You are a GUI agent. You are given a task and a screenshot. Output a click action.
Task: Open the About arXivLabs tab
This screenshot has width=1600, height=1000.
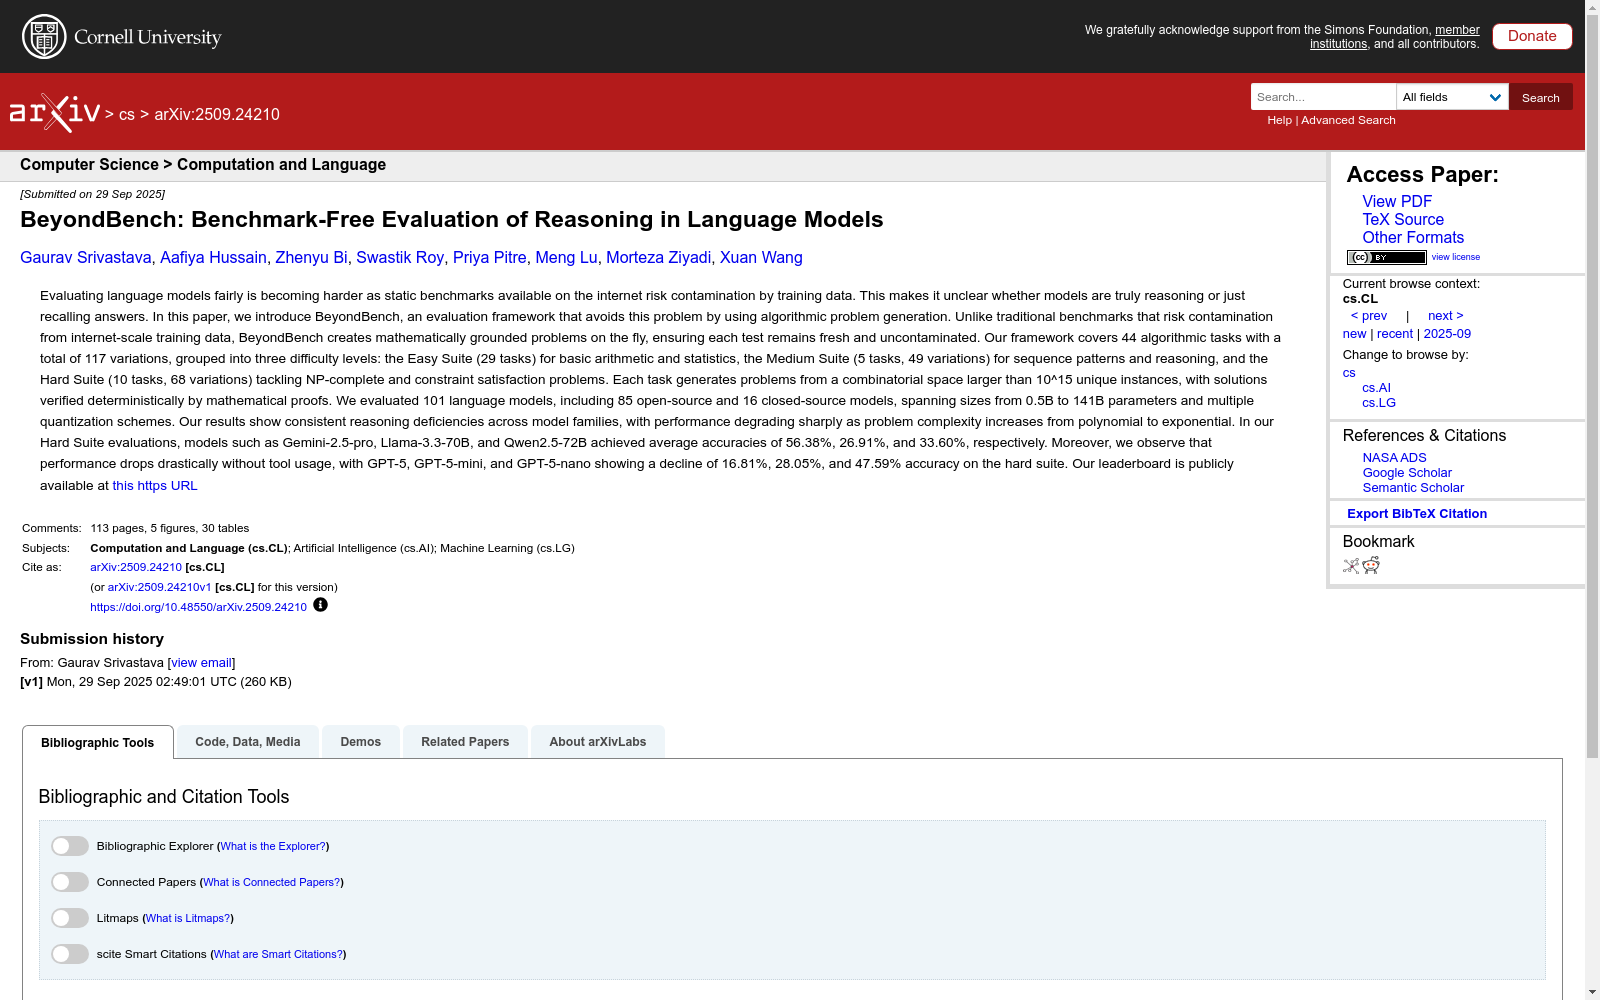[x=598, y=742]
